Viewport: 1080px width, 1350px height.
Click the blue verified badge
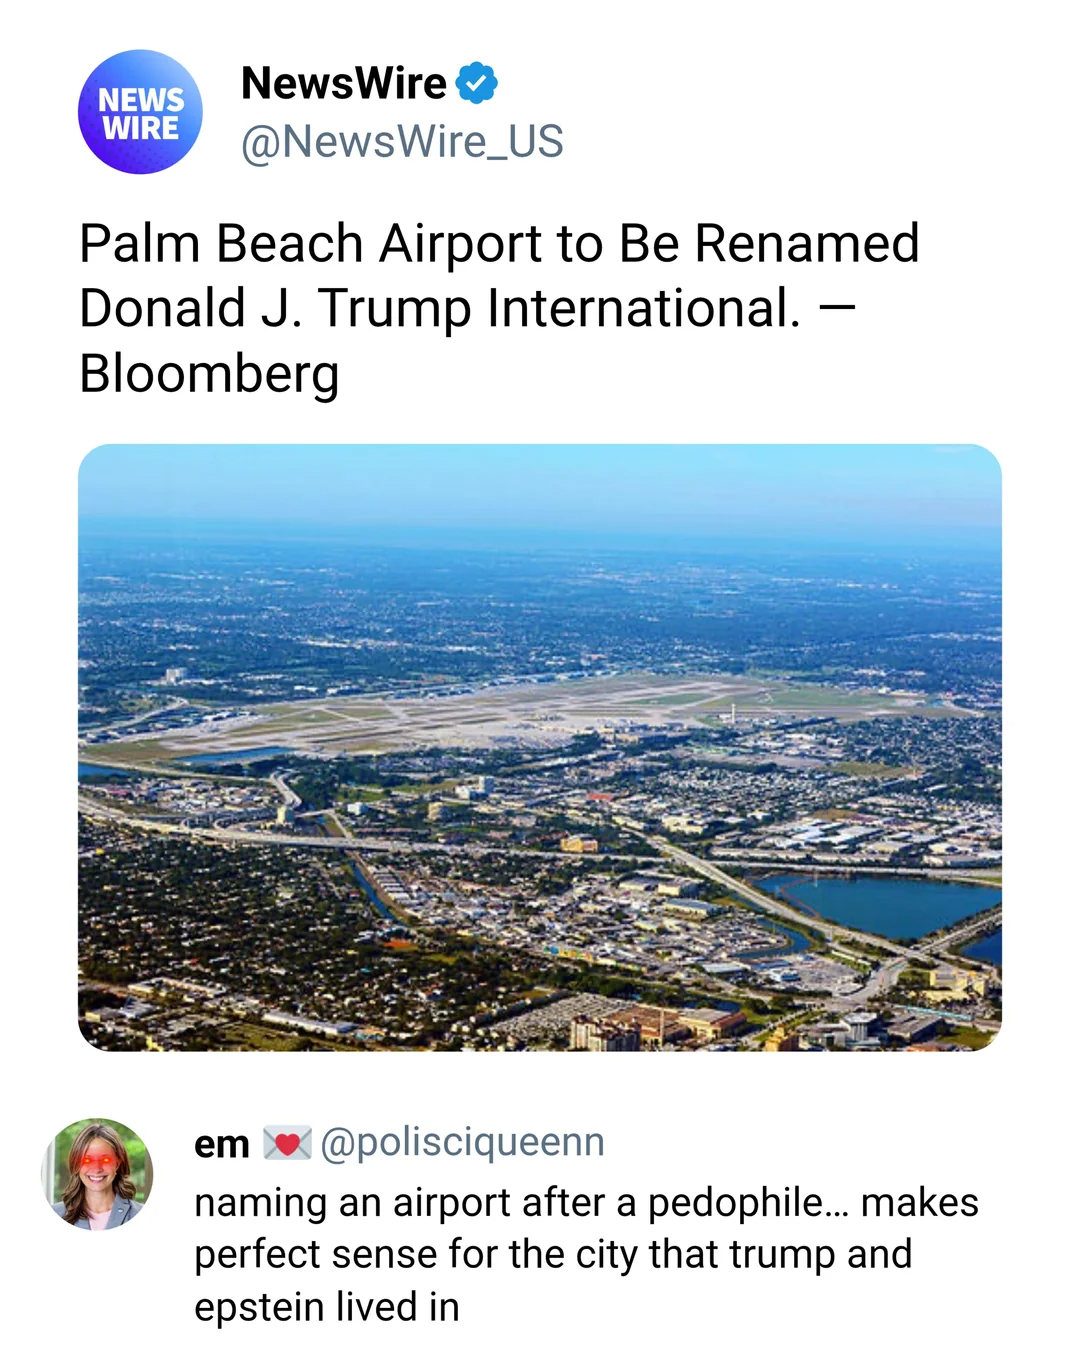coord(477,83)
